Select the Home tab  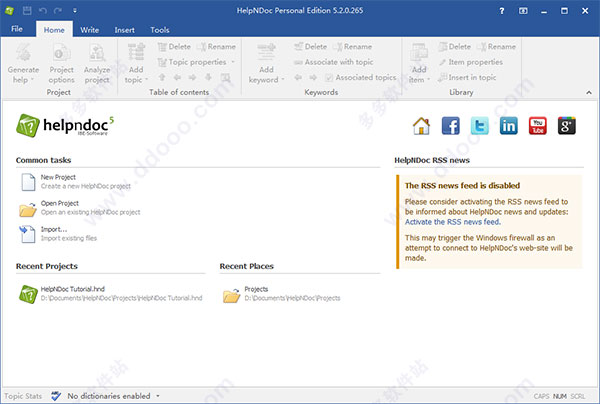(54, 30)
